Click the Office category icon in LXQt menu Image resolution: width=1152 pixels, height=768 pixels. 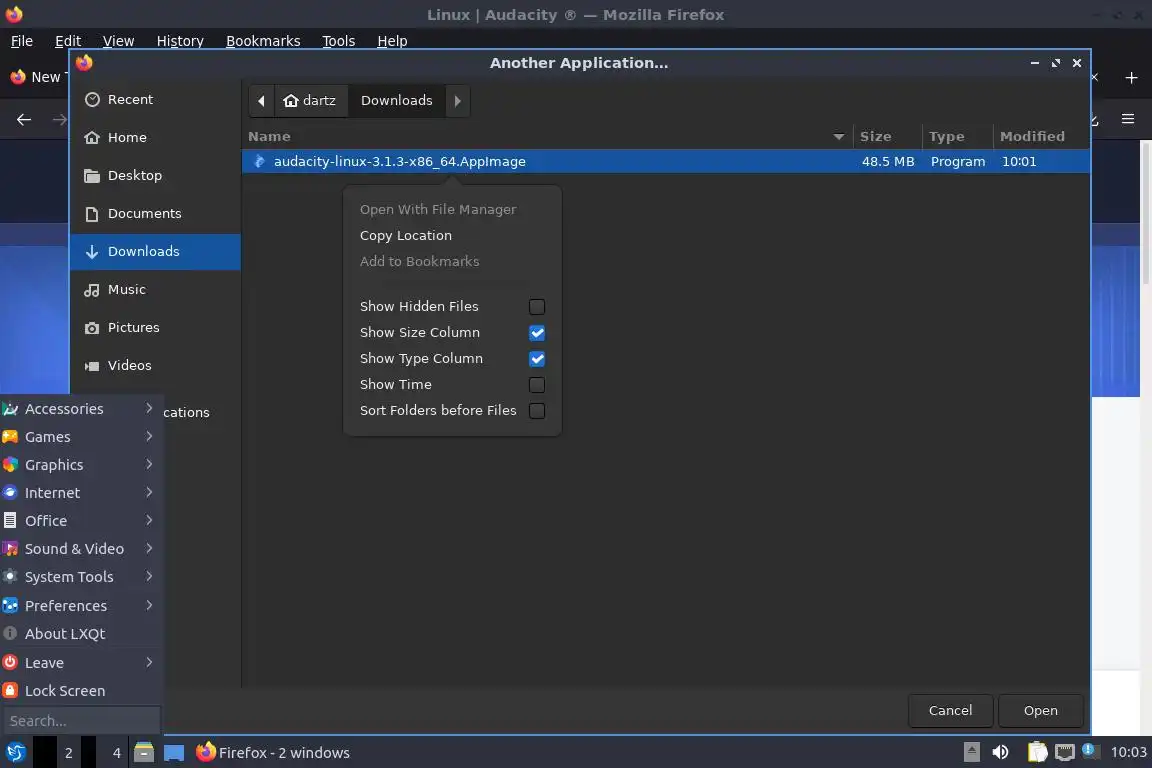click(10, 520)
